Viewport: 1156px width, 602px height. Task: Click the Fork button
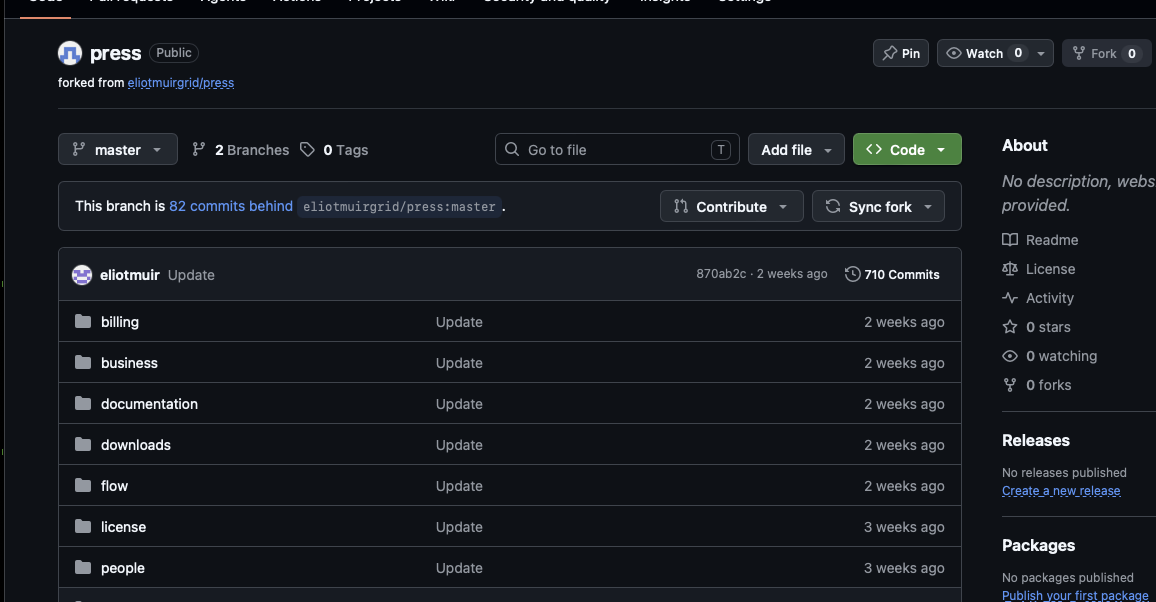click(x=1106, y=53)
